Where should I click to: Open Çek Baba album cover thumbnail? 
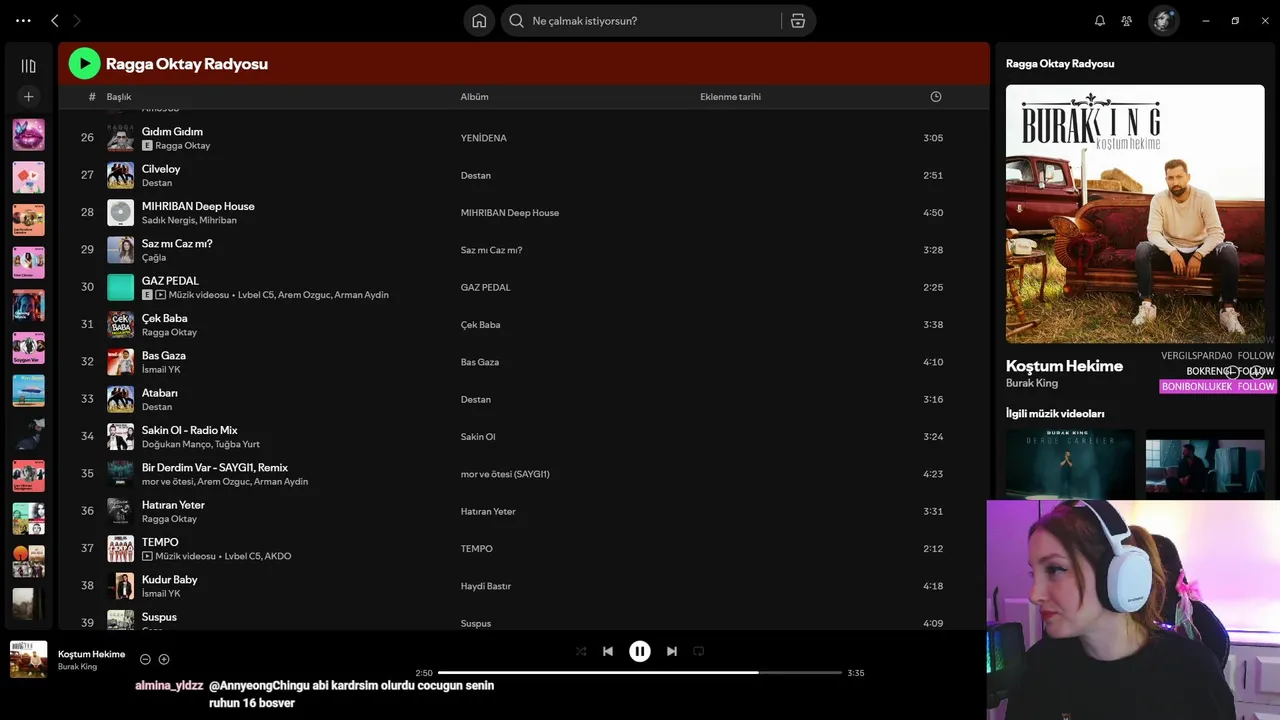pyautogui.click(x=121, y=324)
